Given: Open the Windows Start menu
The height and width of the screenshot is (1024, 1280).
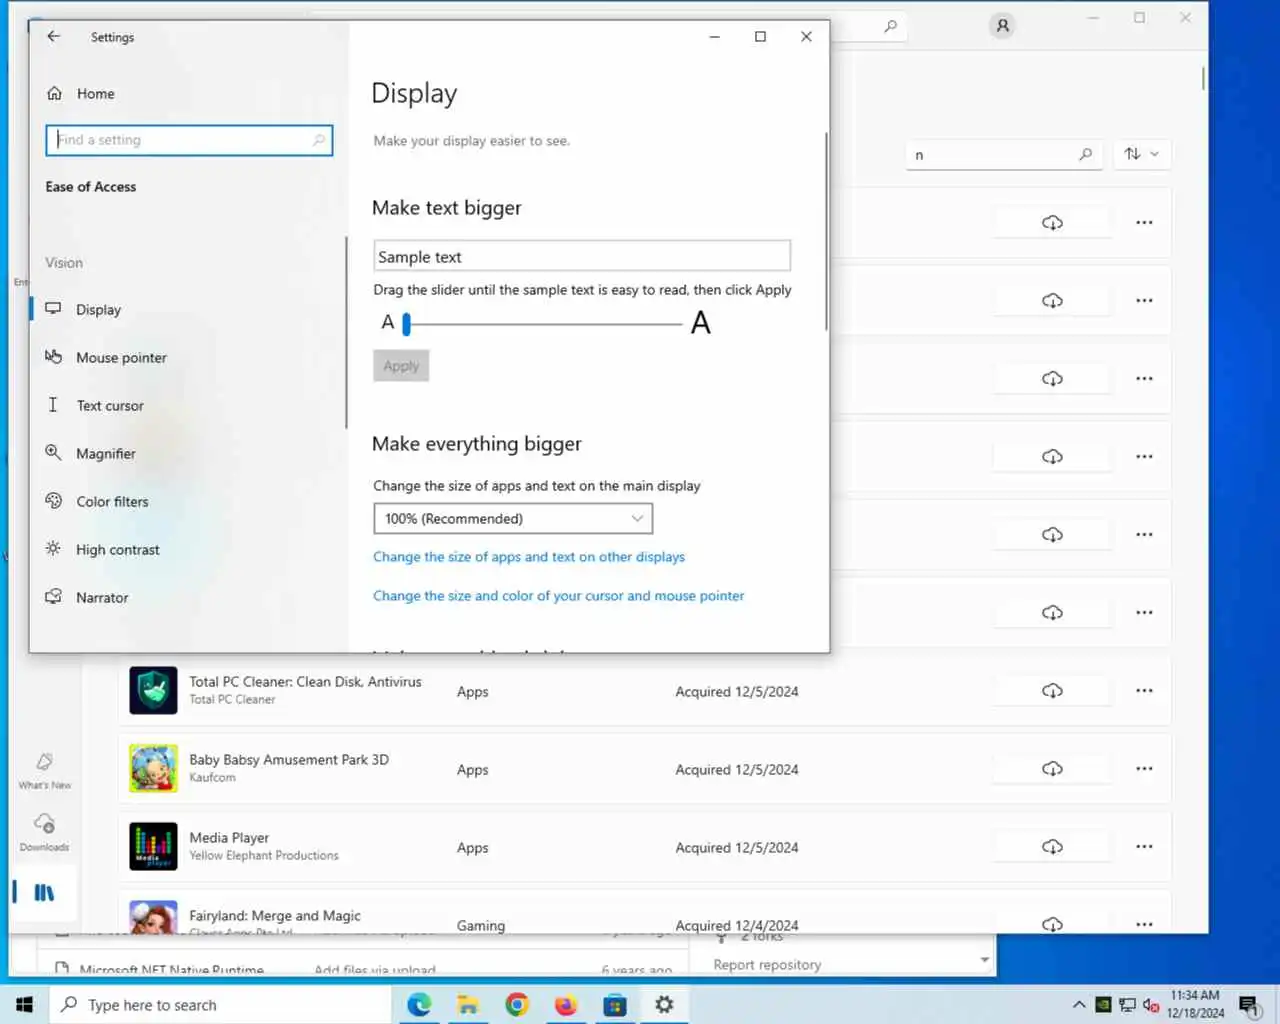Looking at the screenshot, I should tap(24, 1005).
